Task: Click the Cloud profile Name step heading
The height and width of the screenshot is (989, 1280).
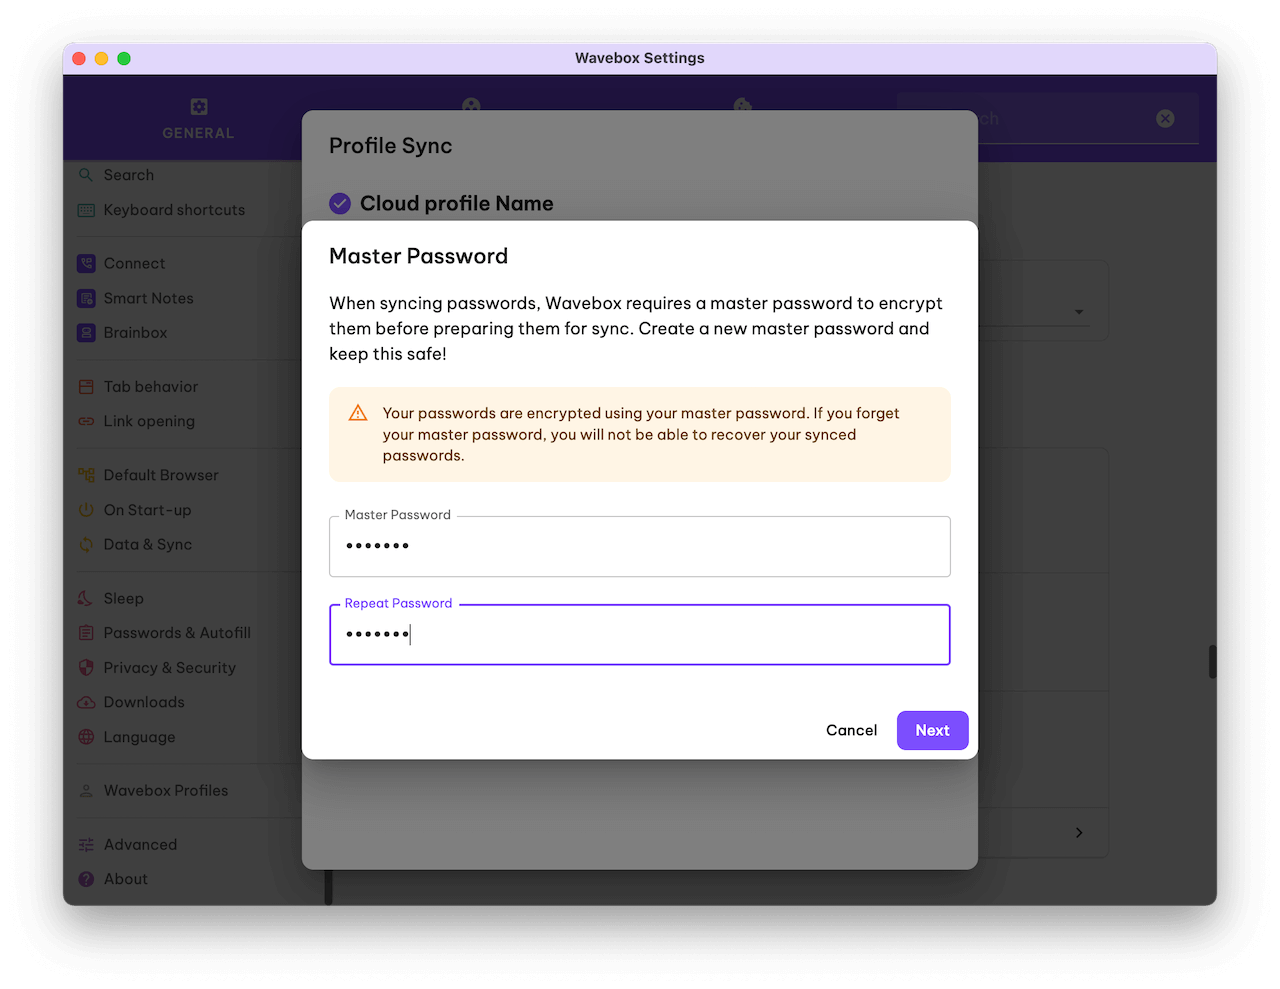Action: (456, 203)
